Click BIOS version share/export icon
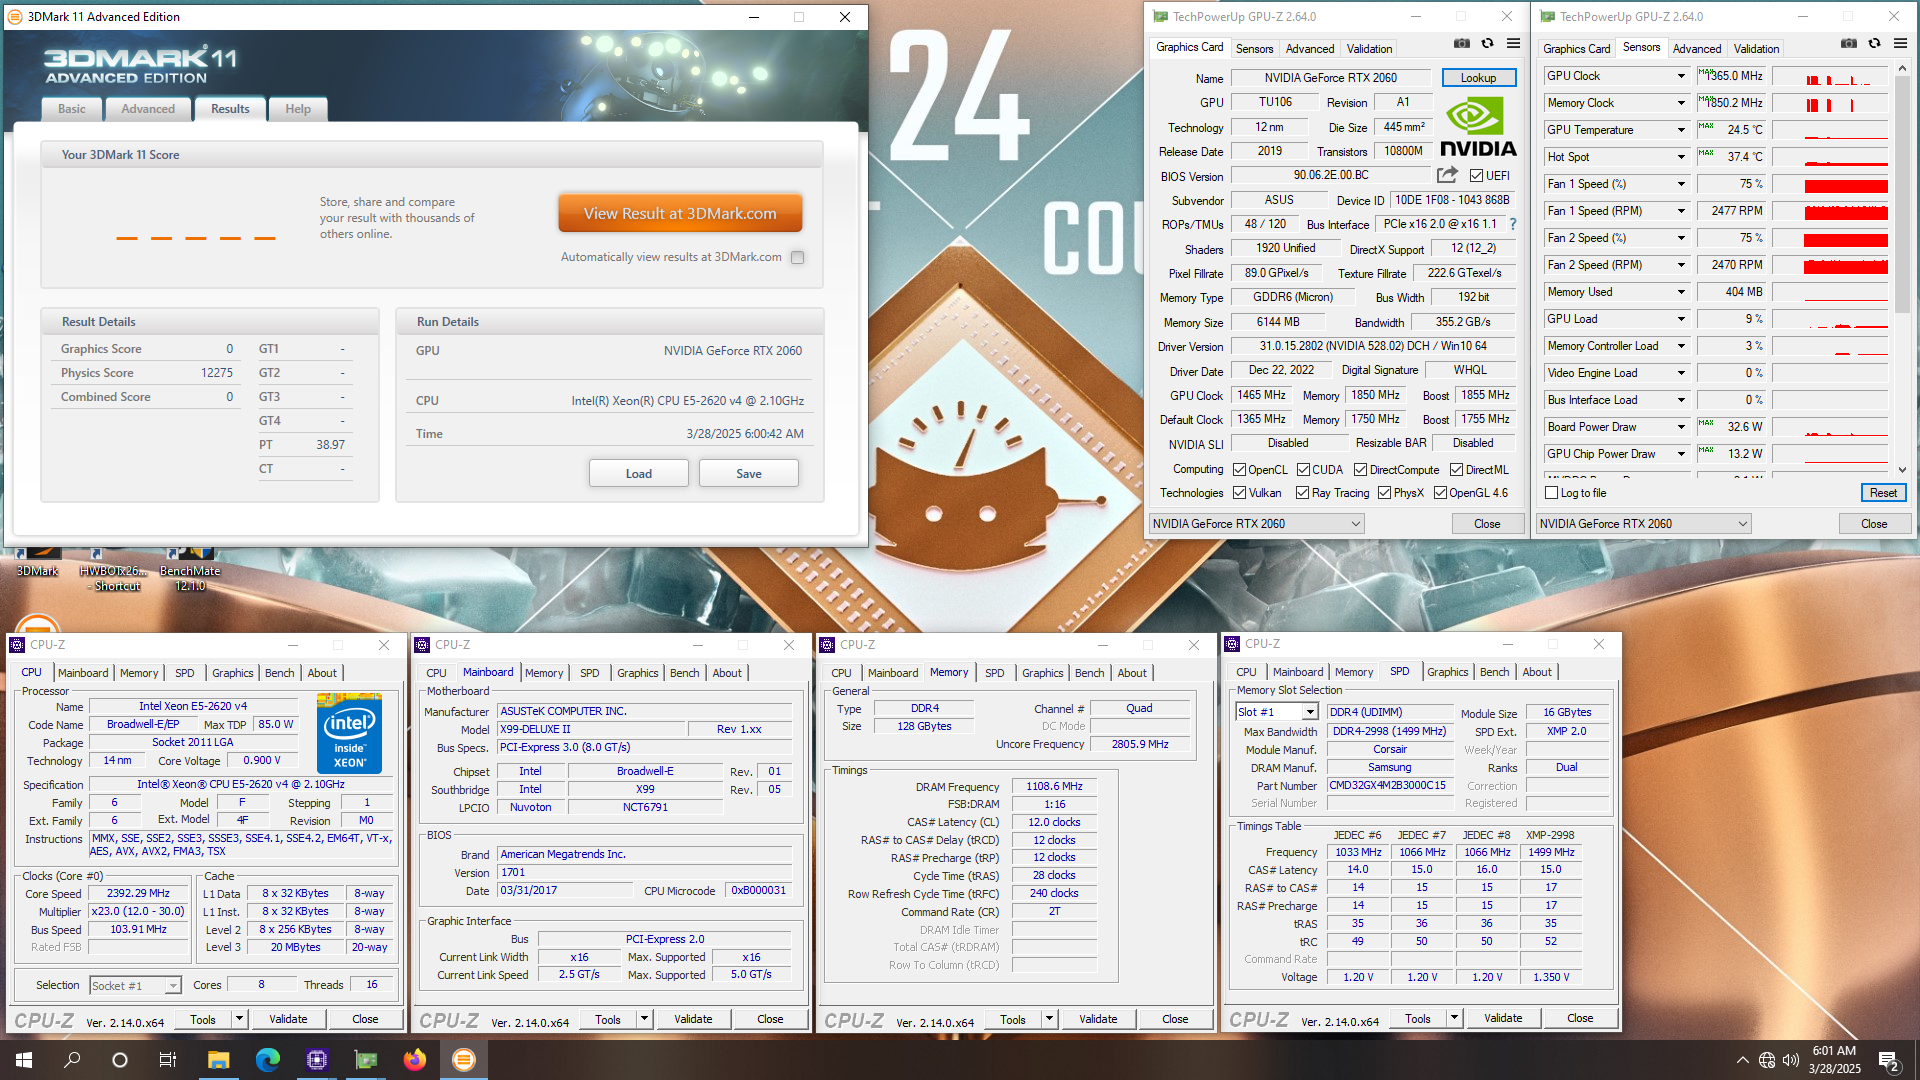The width and height of the screenshot is (1920, 1080). point(1447,175)
